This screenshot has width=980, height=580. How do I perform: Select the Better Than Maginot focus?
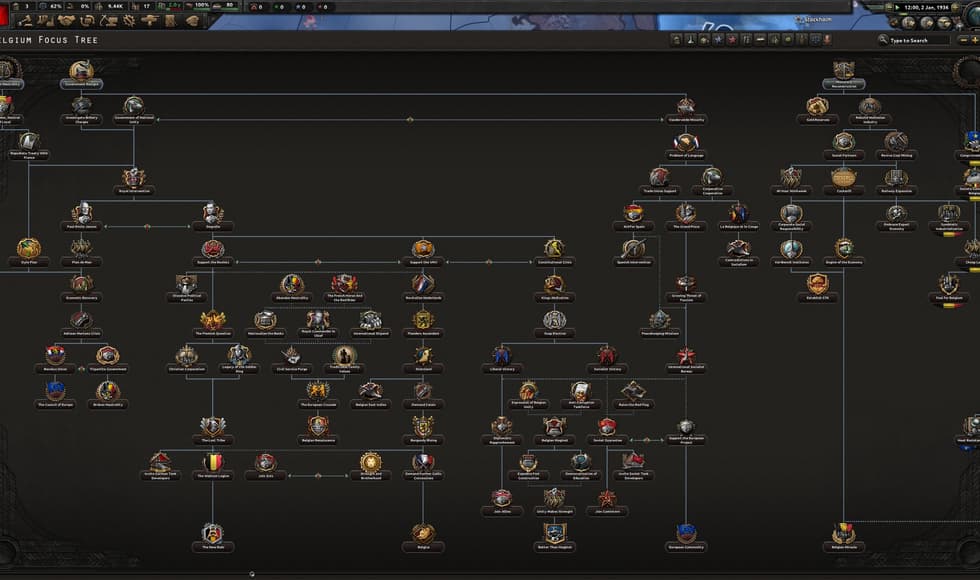pos(554,538)
